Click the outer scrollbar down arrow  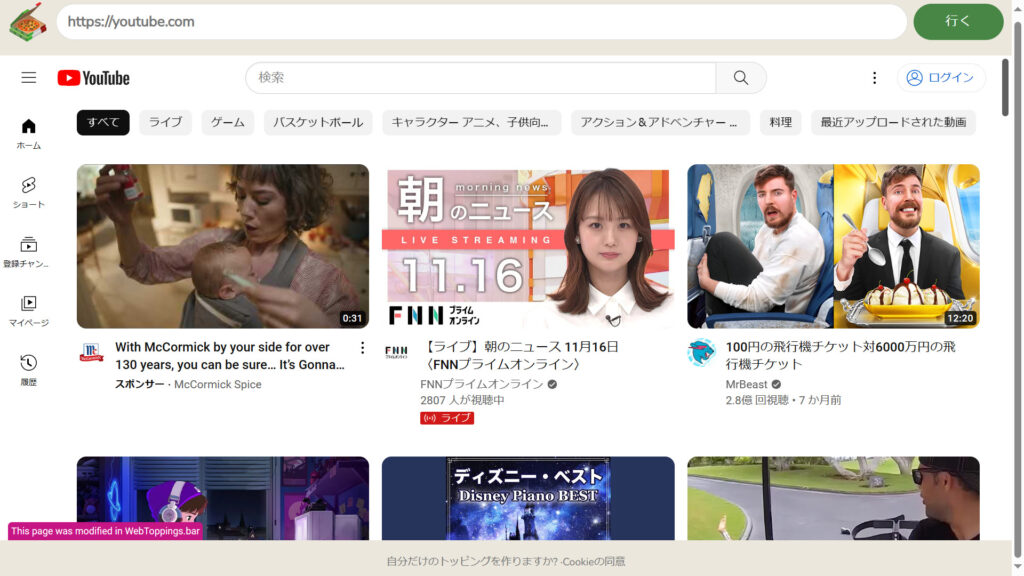coord(1017,567)
